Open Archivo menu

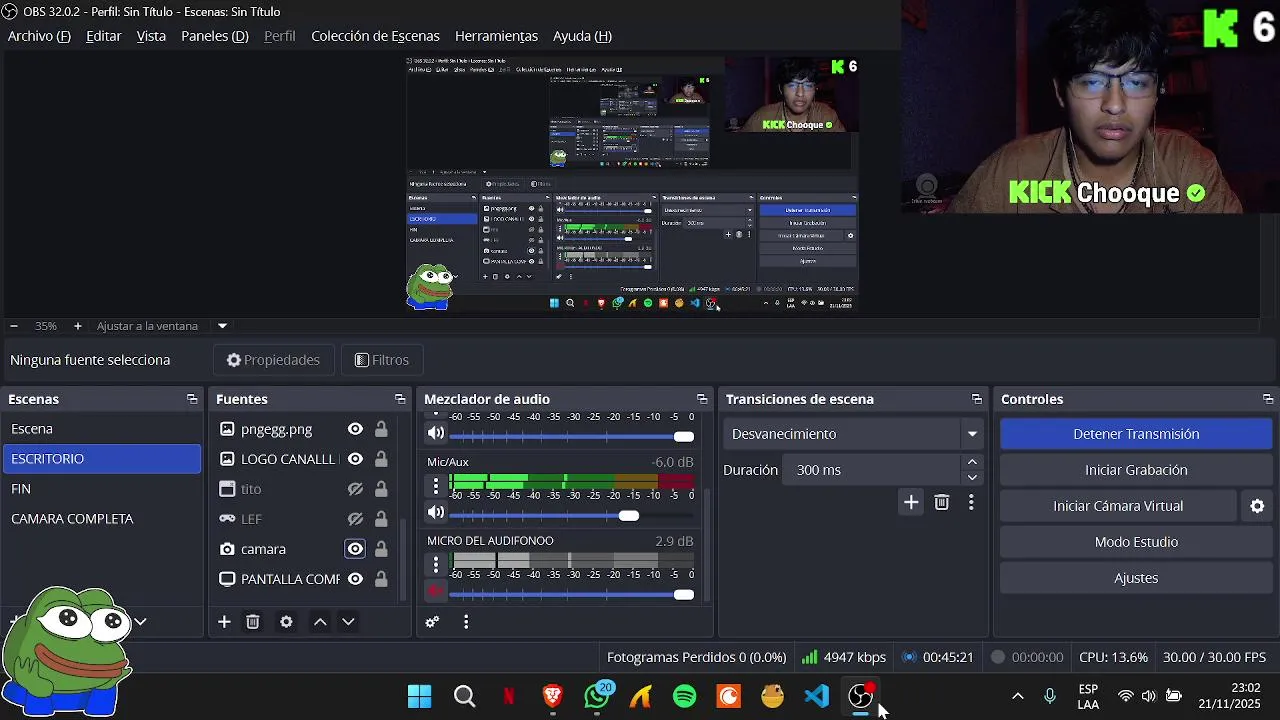pyautogui.click(x=39, y=36)
